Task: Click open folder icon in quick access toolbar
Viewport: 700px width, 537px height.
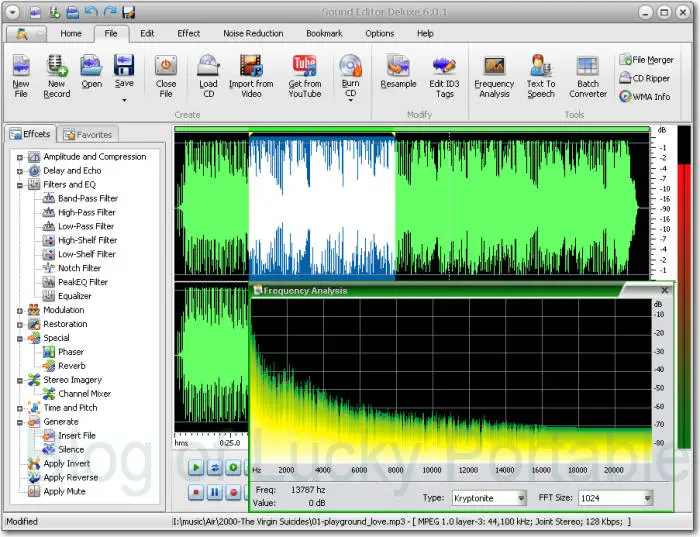Action: click(x=72, y=12)
